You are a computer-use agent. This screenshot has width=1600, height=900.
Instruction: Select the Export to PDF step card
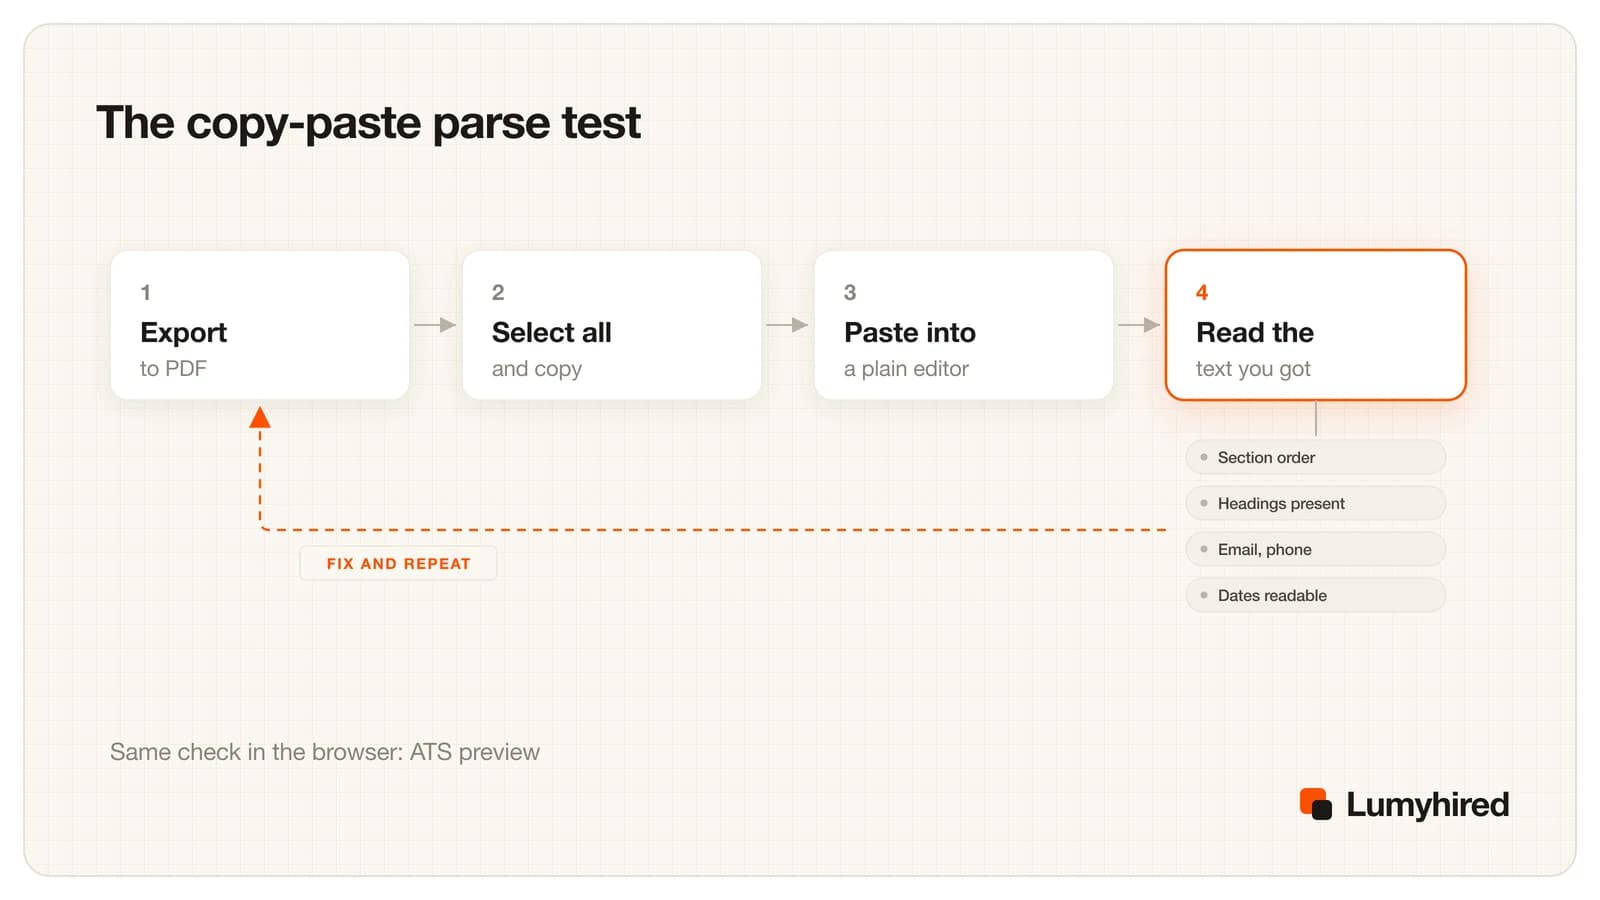point(260,325)
